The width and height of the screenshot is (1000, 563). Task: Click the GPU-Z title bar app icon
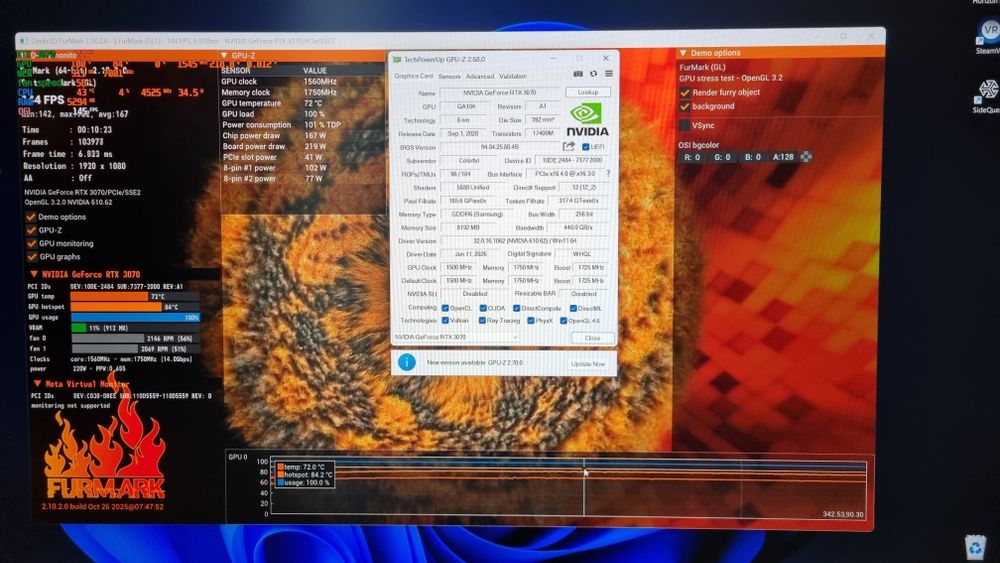(x=397, y=59)
